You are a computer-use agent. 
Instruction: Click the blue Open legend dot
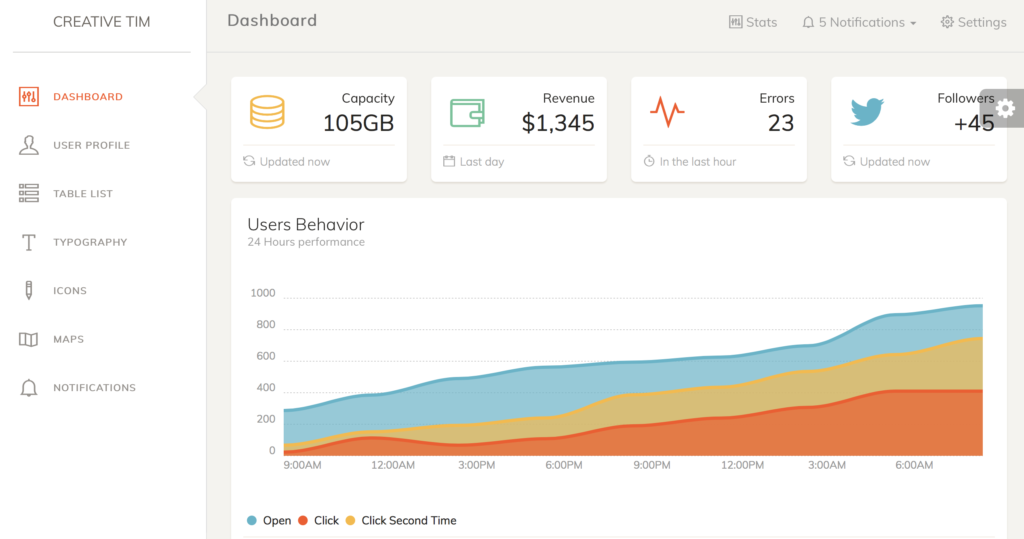252,520
